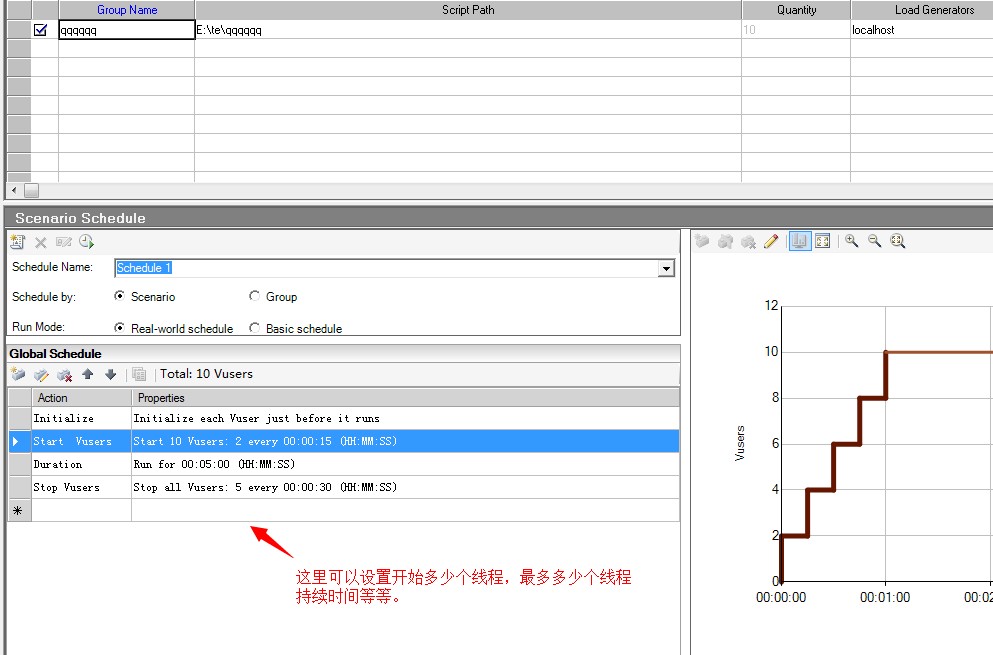
Task: Click the graph toolbar Delete Action icon
Action: pyautogui.click(x=749, y=241)
